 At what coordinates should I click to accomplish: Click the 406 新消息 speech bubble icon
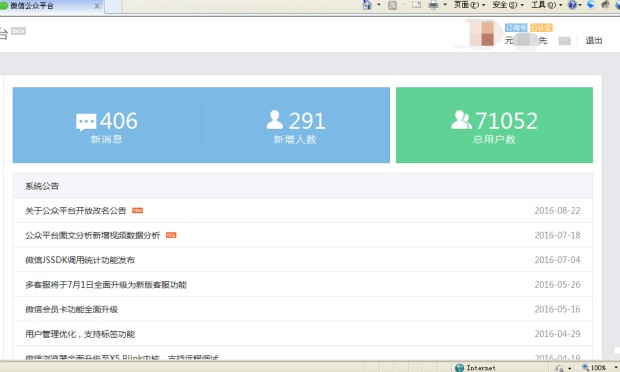(x=86, y=123)
